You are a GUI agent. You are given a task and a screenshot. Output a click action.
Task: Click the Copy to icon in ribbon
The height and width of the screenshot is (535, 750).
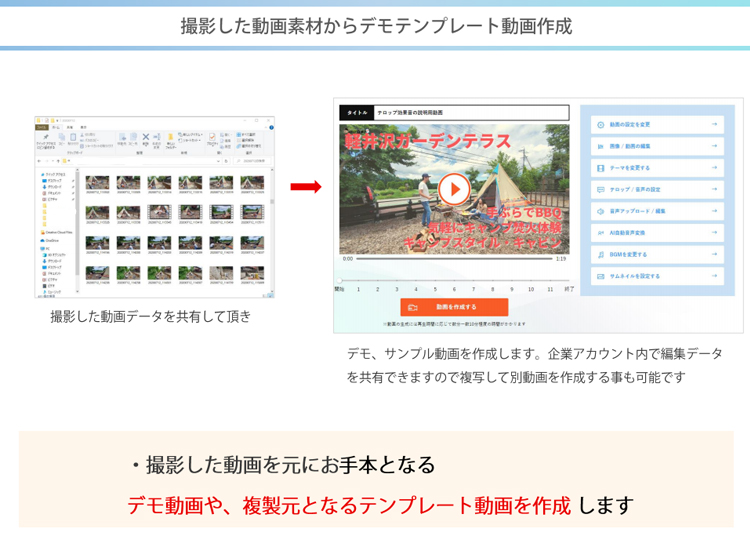coord(133,137)
